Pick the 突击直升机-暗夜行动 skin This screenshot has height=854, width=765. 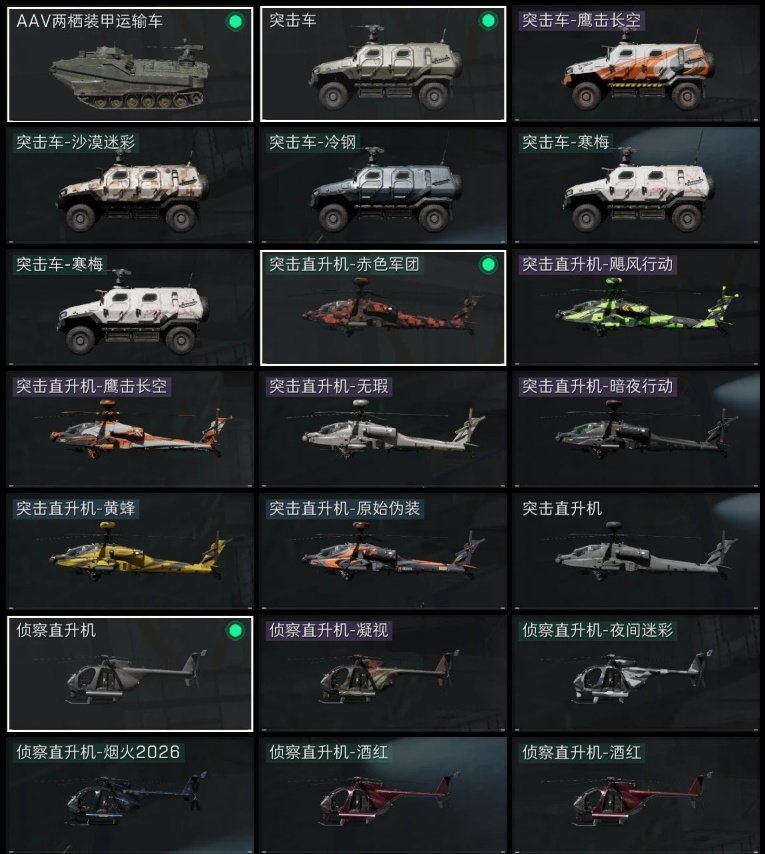point(636,430)
